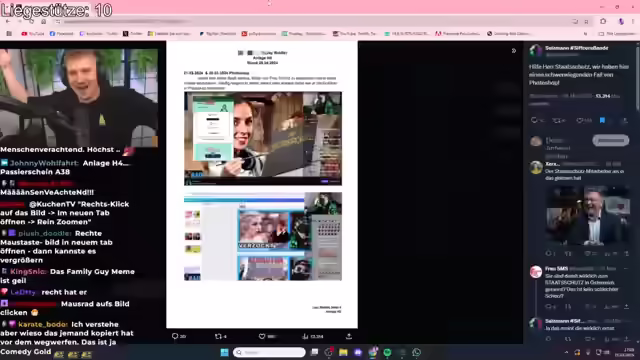Open the browser extensions puzzle icon

click(603, 21)
